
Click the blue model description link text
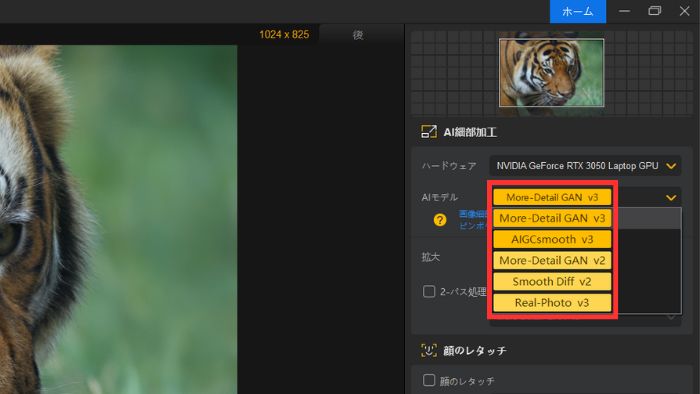[x=473, y=220]
